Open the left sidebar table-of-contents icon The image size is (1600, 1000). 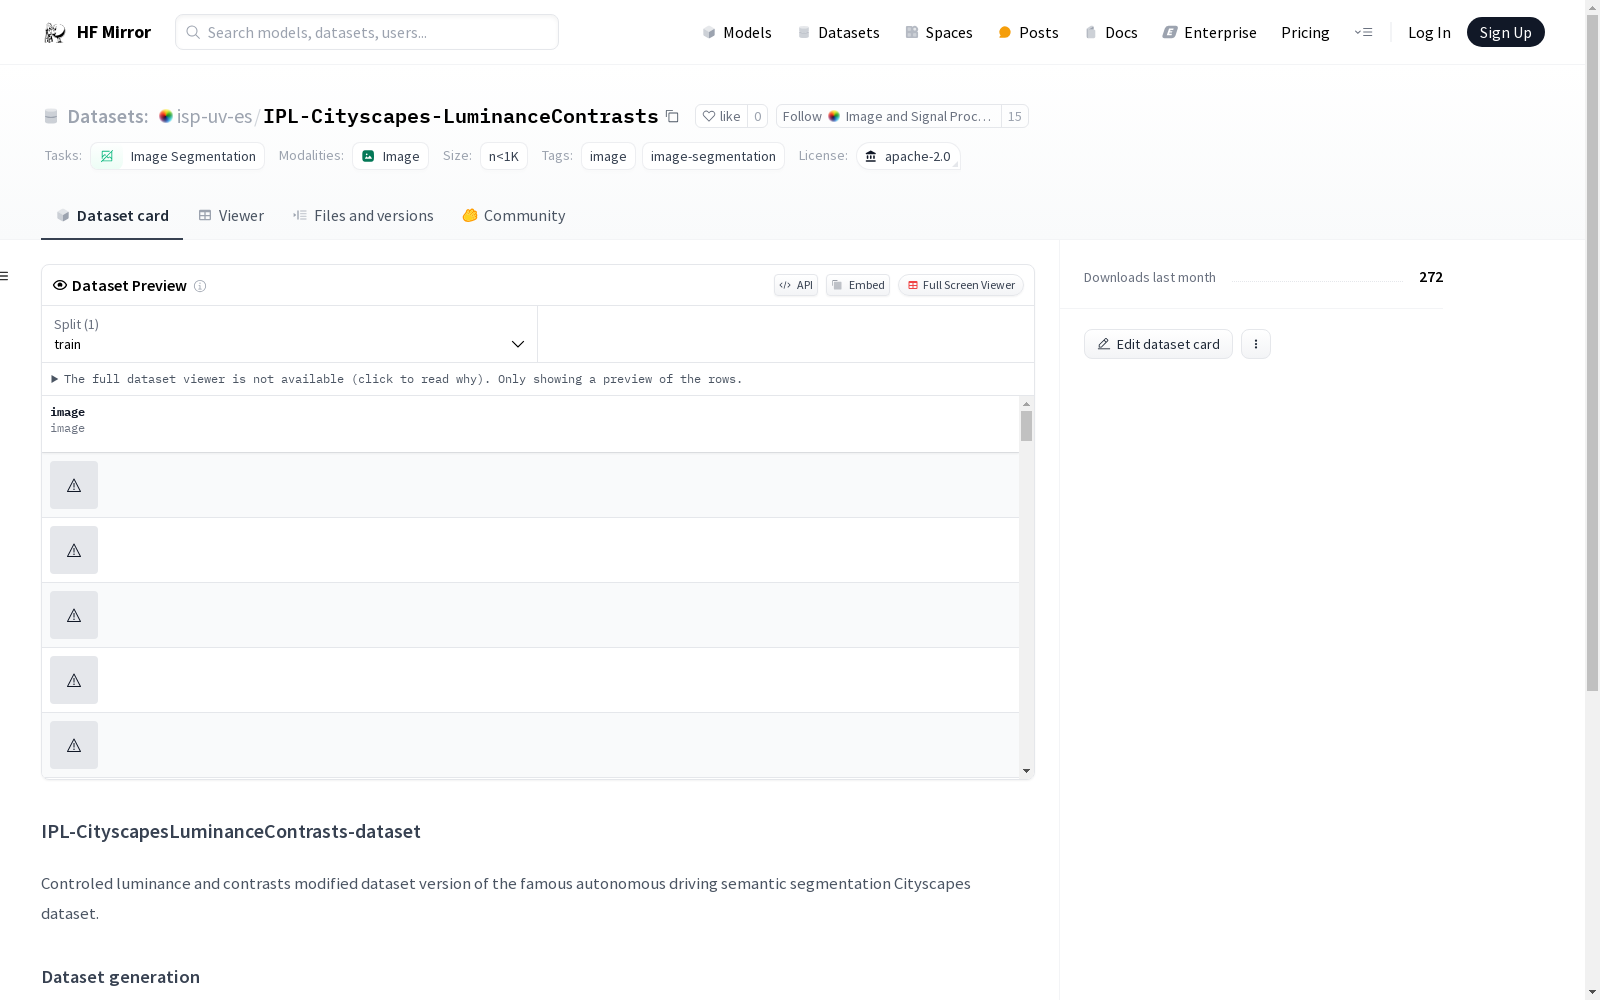(5, 276)
